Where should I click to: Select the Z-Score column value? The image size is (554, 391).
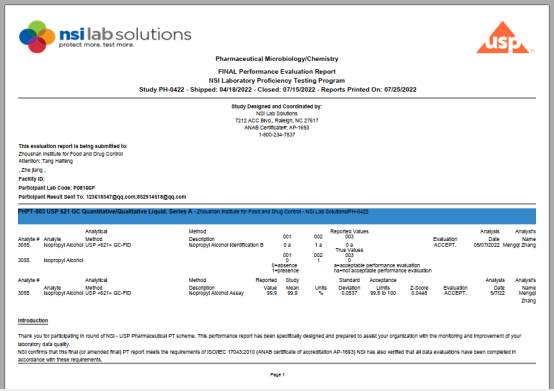[x=419, y=293]
